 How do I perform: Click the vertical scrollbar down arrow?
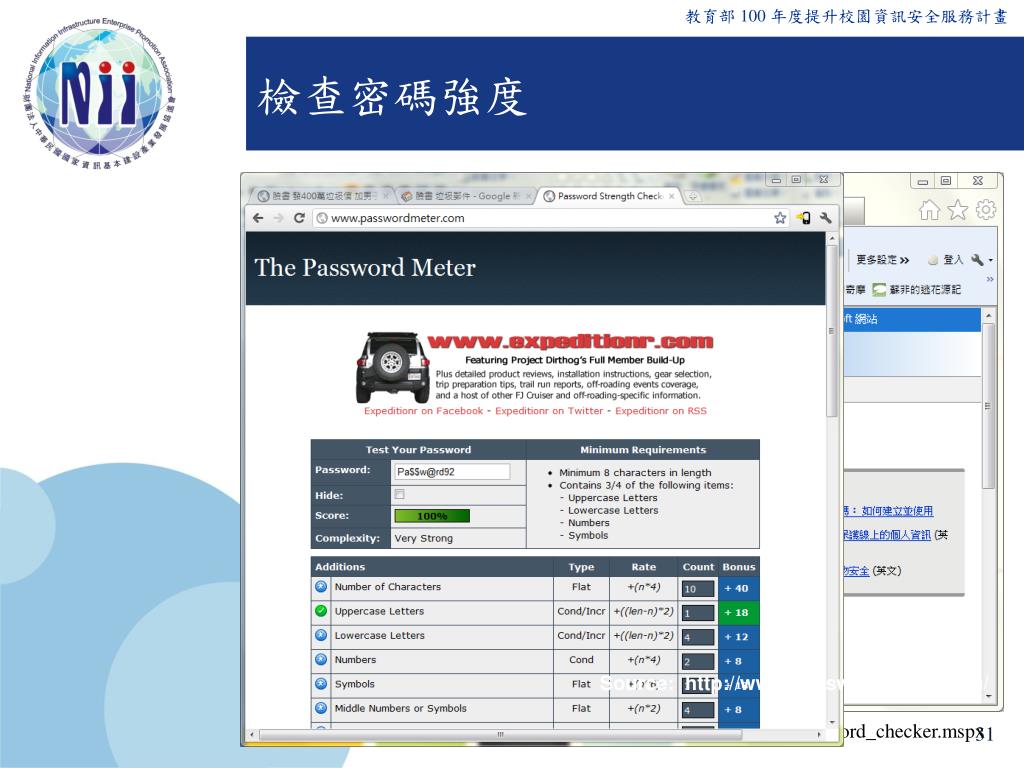point(832,722)
